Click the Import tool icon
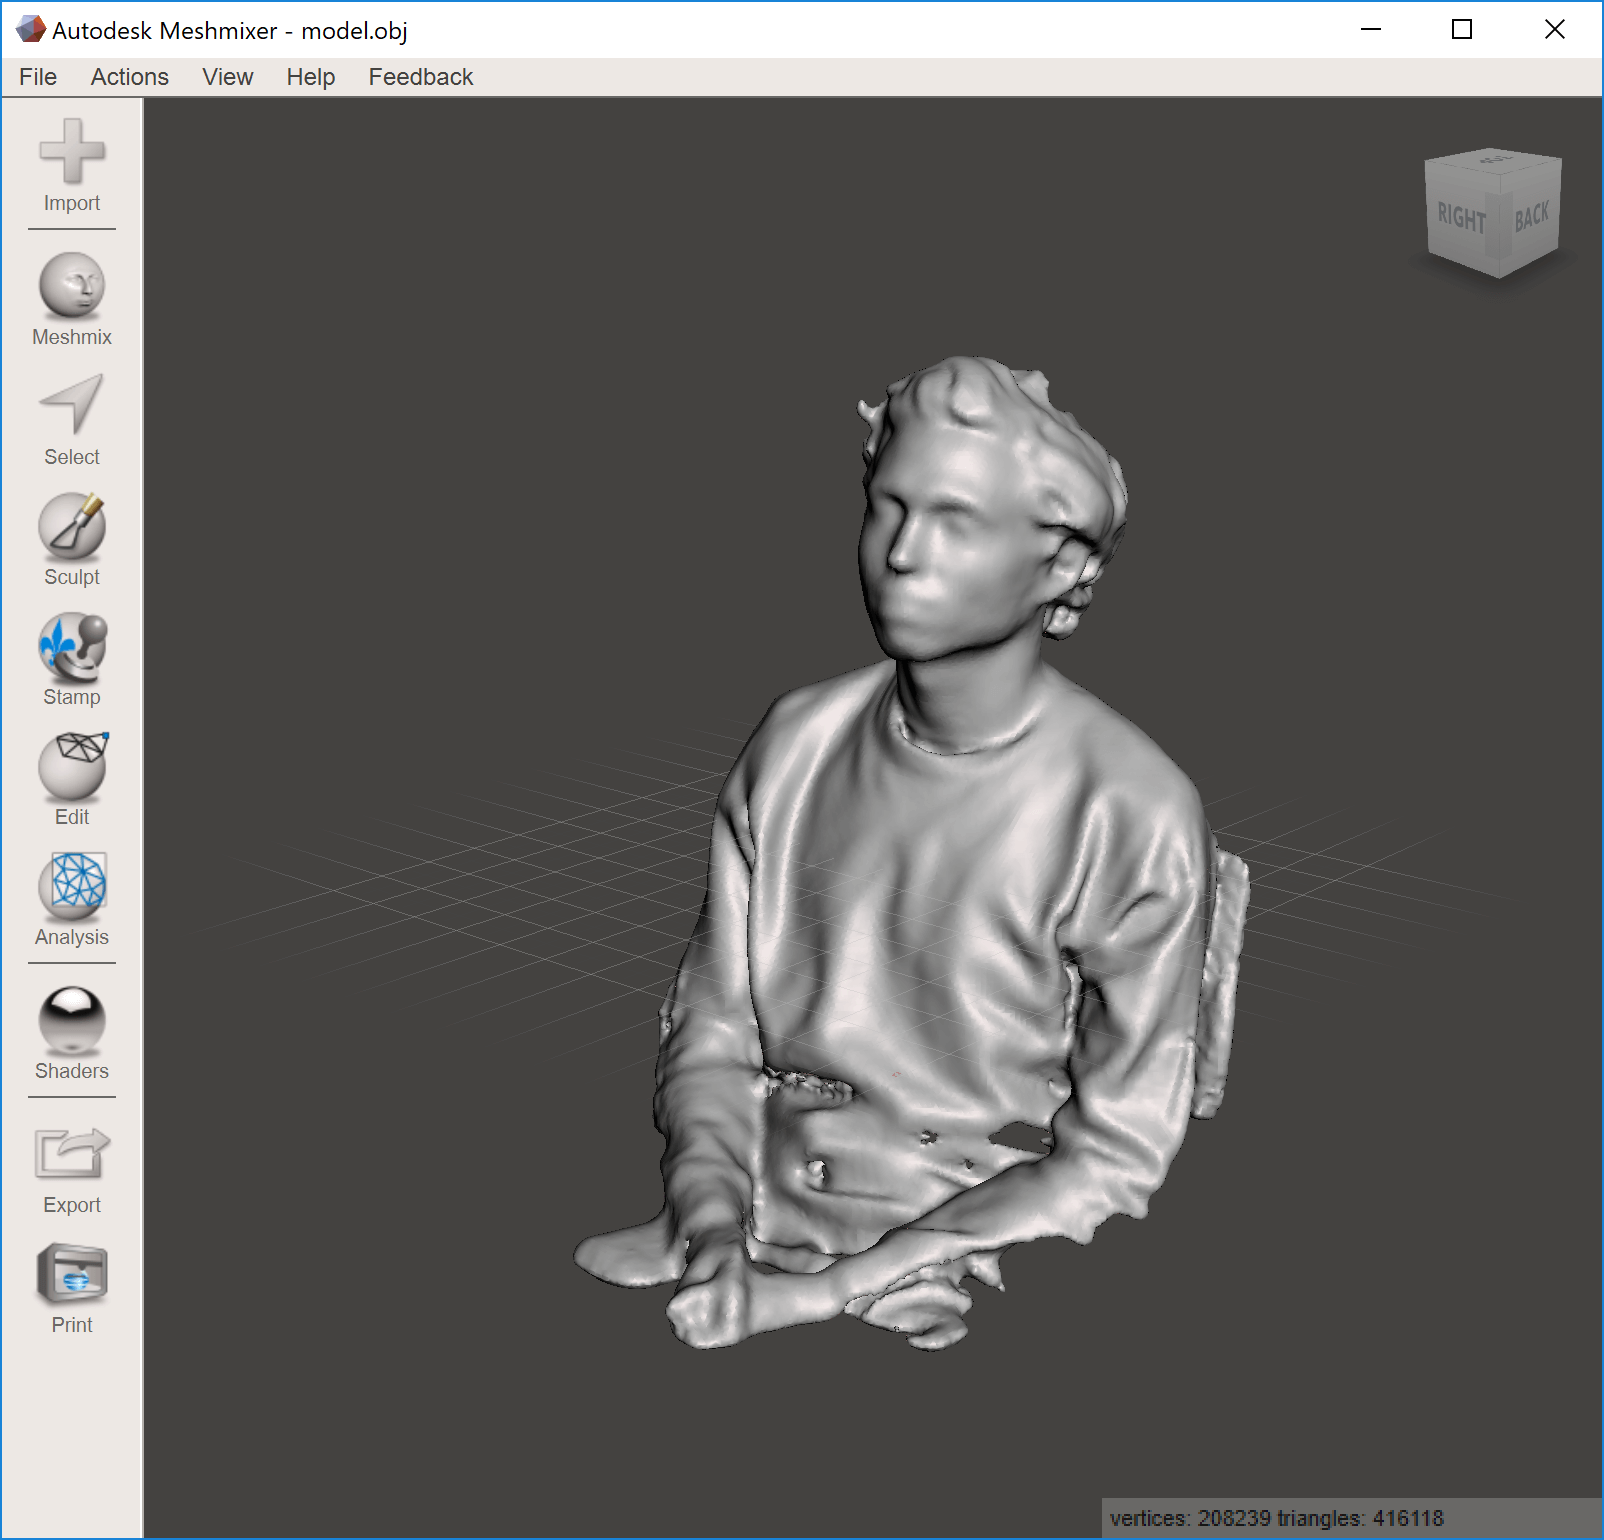1604x1540 pixels. (x=72, y=152)
